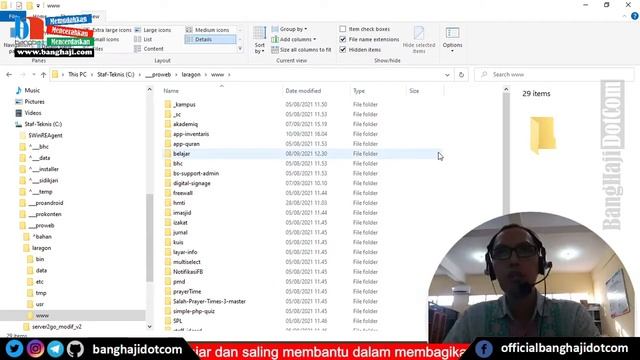Click This PC in address breadcrumb

tap(77, 75)
